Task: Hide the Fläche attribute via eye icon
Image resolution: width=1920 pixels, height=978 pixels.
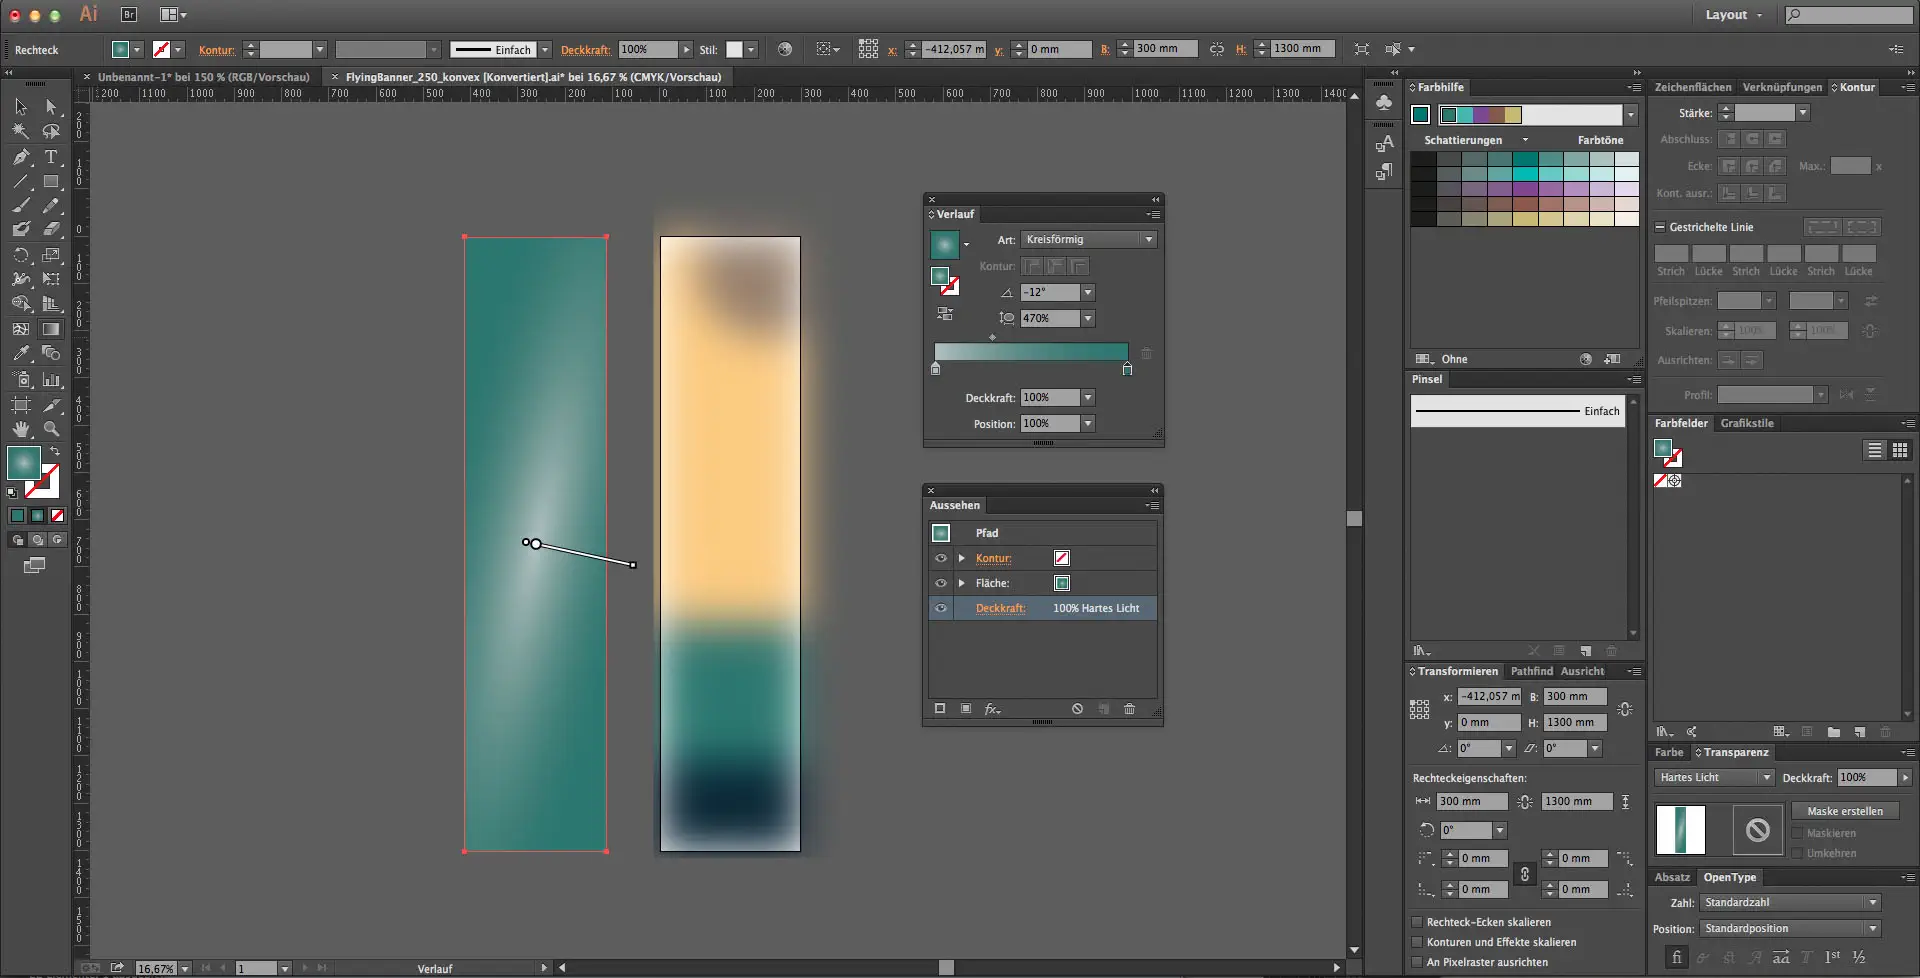Action: [x=940, y=583]
